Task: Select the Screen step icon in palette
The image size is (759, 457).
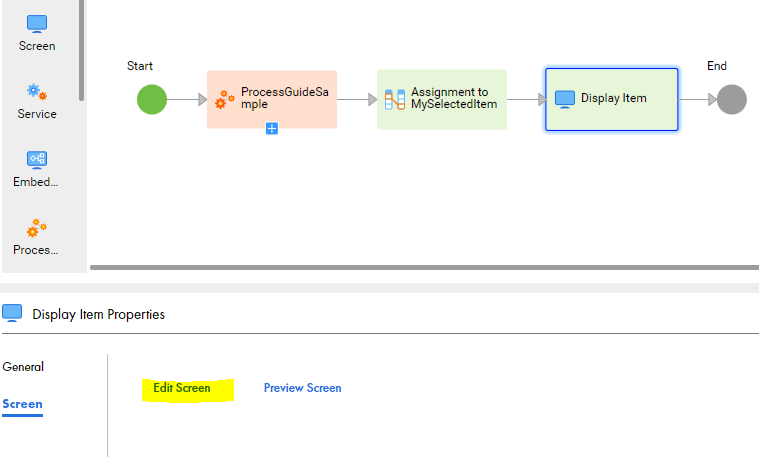Action: pyautogui.click(x=37, y=24)
